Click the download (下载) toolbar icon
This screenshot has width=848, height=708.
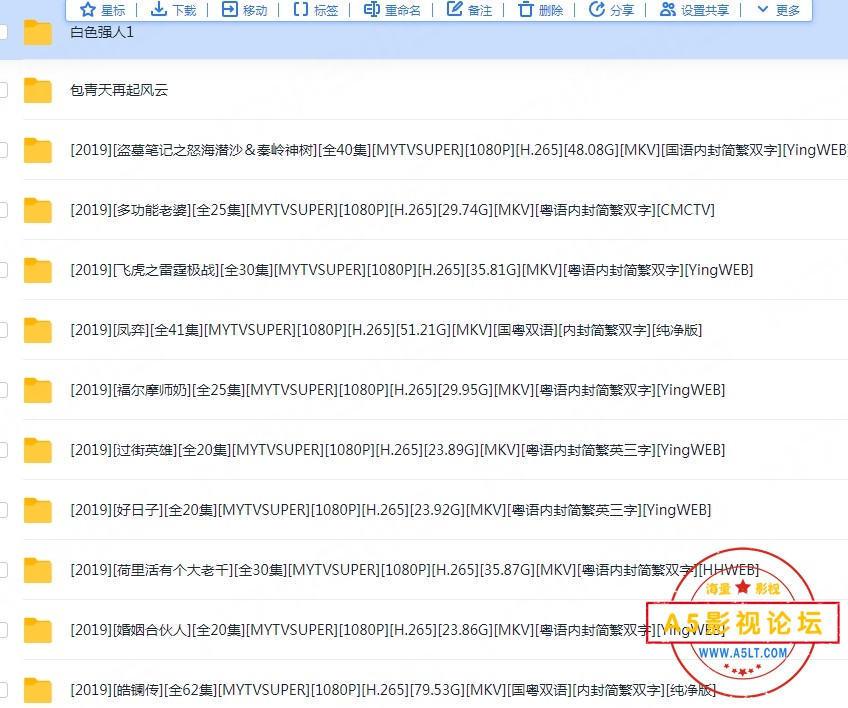pos(158,9)
